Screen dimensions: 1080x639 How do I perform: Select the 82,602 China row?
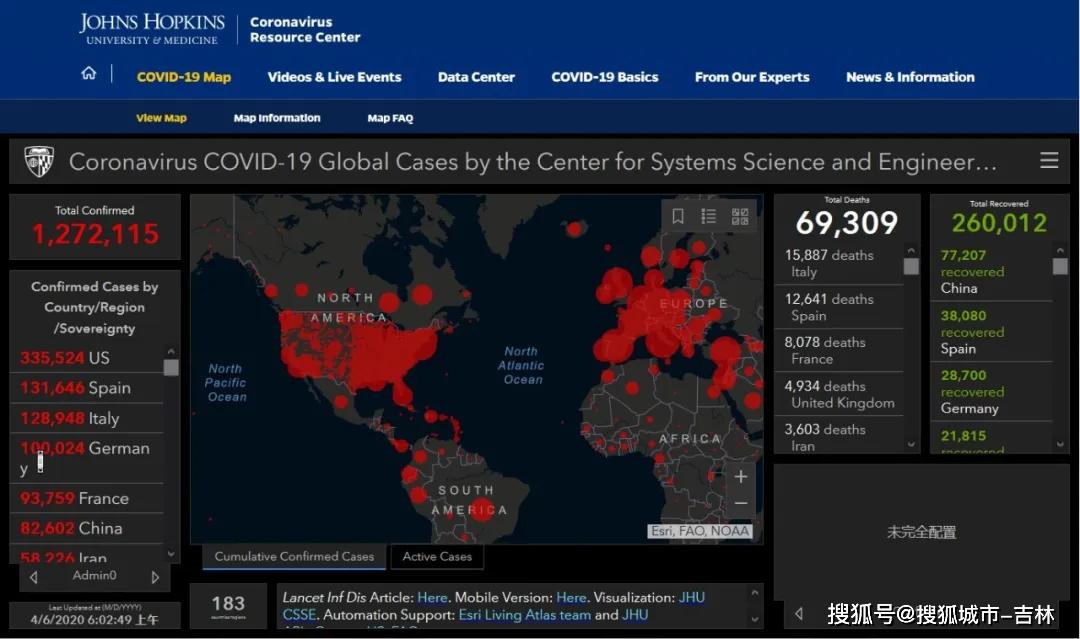(87, 528)
